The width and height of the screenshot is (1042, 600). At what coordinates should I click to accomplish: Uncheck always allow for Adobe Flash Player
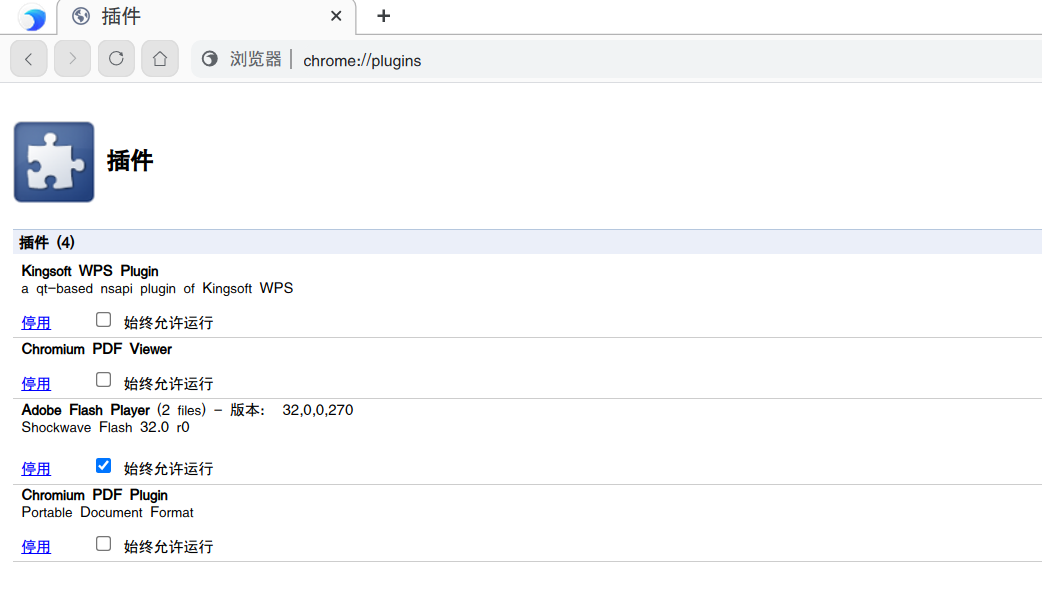click(103, 466)
